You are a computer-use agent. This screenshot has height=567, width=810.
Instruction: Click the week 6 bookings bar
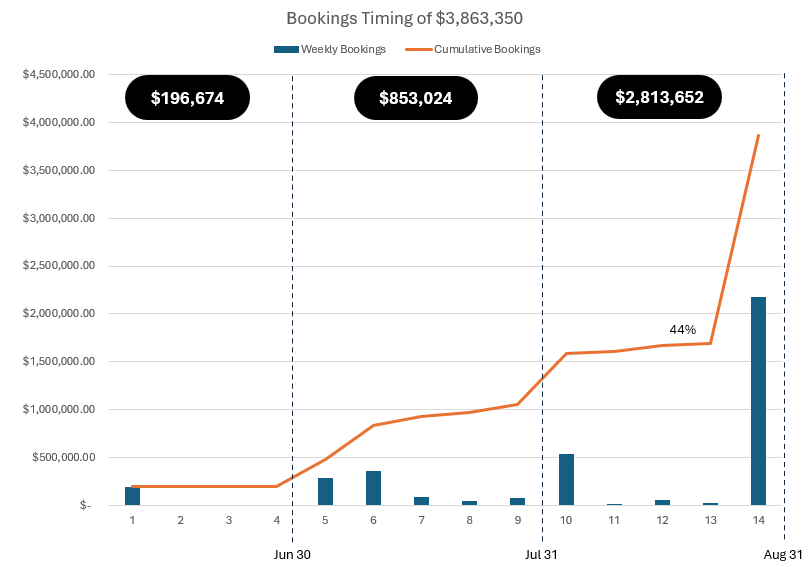tap(373, 488)
